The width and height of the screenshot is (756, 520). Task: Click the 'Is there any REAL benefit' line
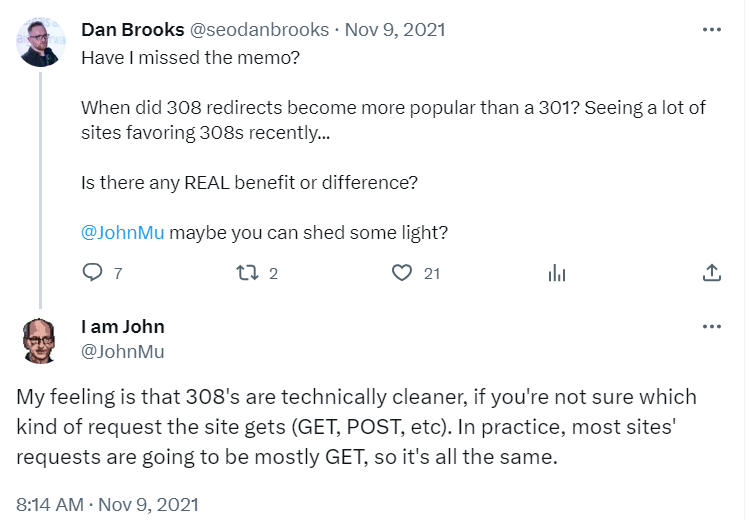point(248,182)
